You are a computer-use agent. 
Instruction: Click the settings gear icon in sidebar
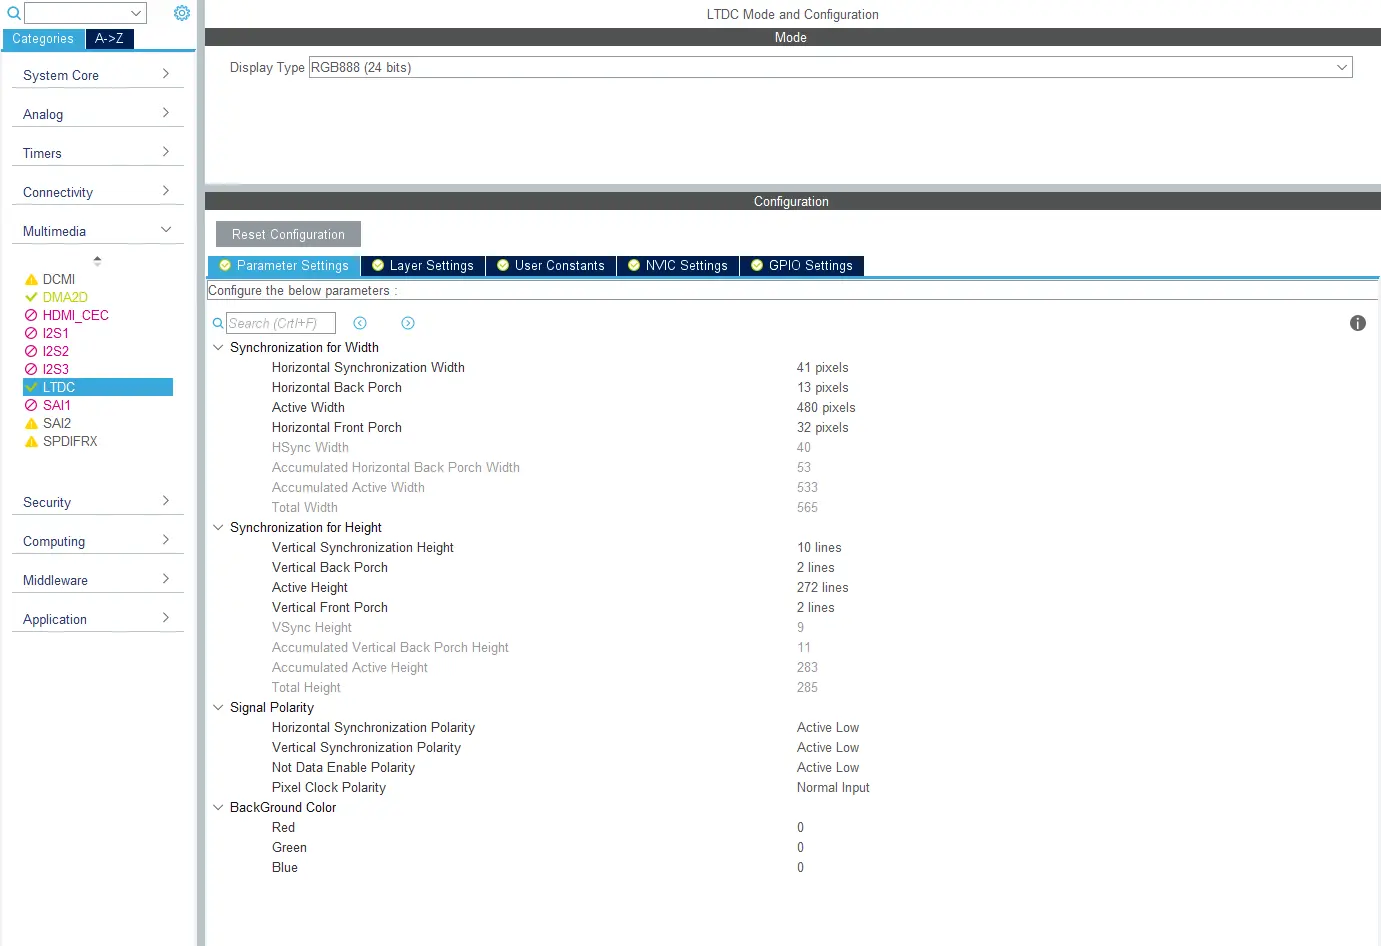click(181, 13)
